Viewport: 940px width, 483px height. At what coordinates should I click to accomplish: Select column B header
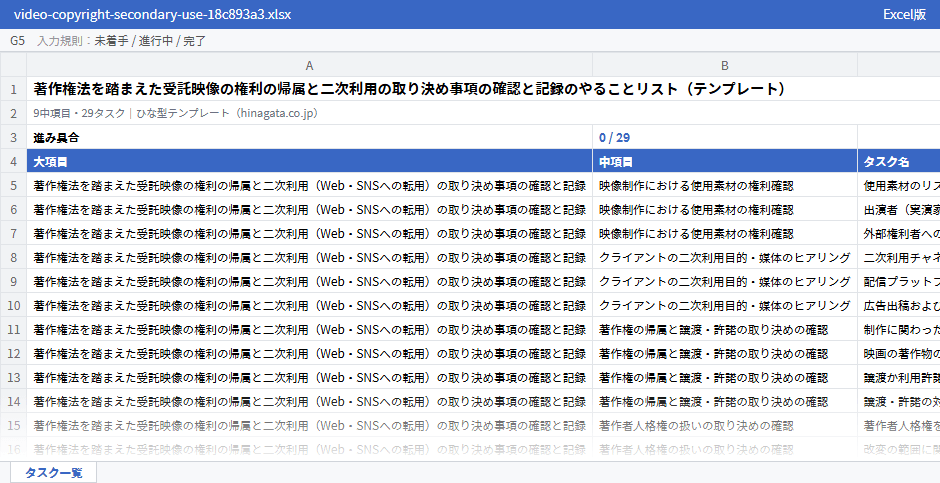(725, 65)
